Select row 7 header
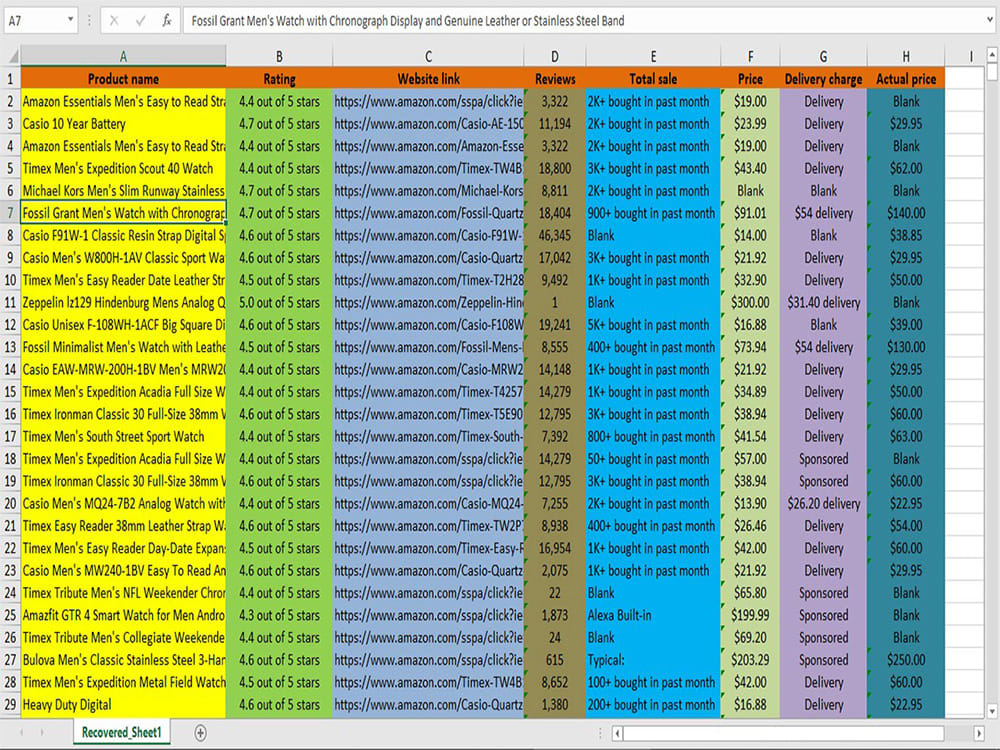The width and height of the screenshot is (1000, 750). (x=10, y=213)
